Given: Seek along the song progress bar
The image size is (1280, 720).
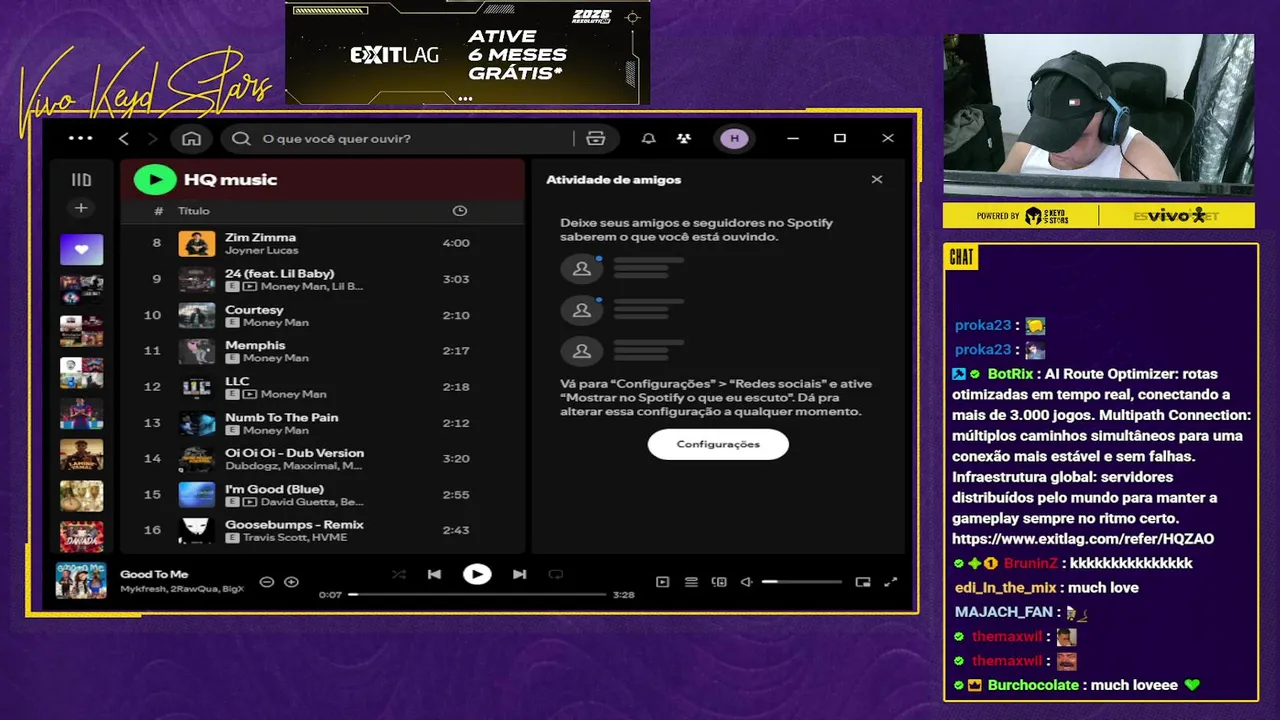Looking at the screenshot, I should tap(477, 594).
